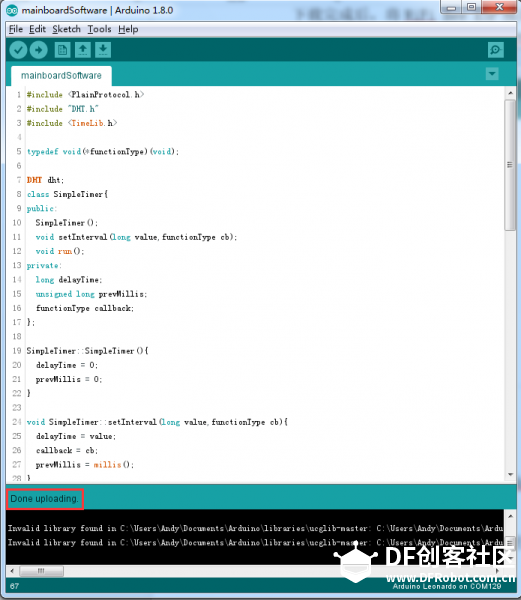Open the Serial Monitor magnifier icon
The height and width of the screenshot is (600, 521).
coord(496,50)
